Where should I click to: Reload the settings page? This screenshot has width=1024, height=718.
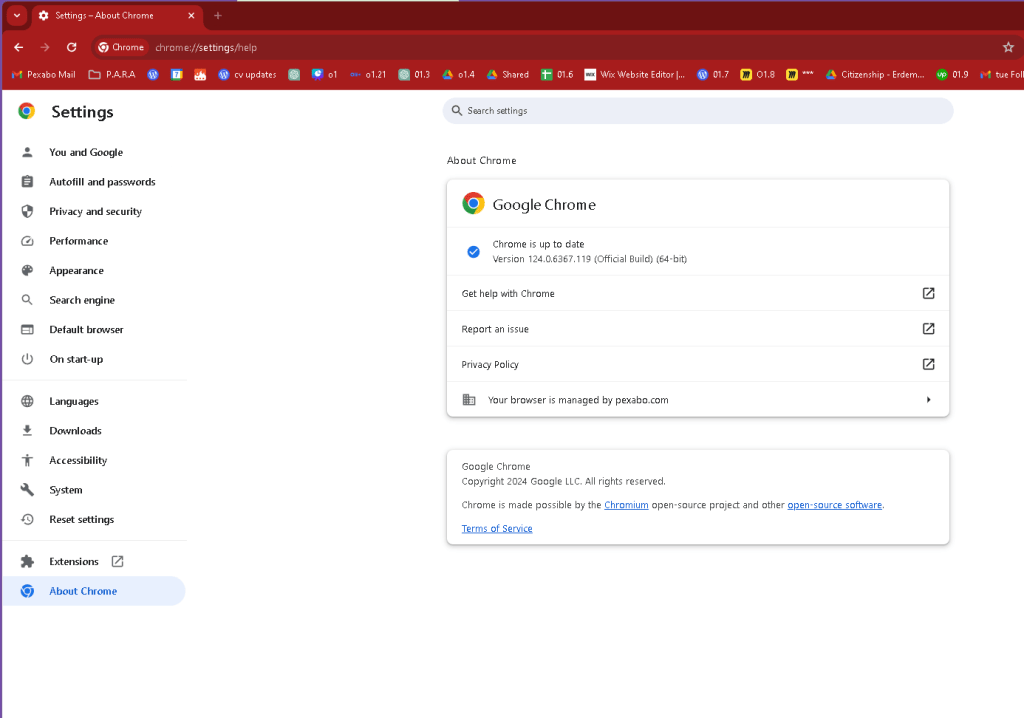click(72, 47)
